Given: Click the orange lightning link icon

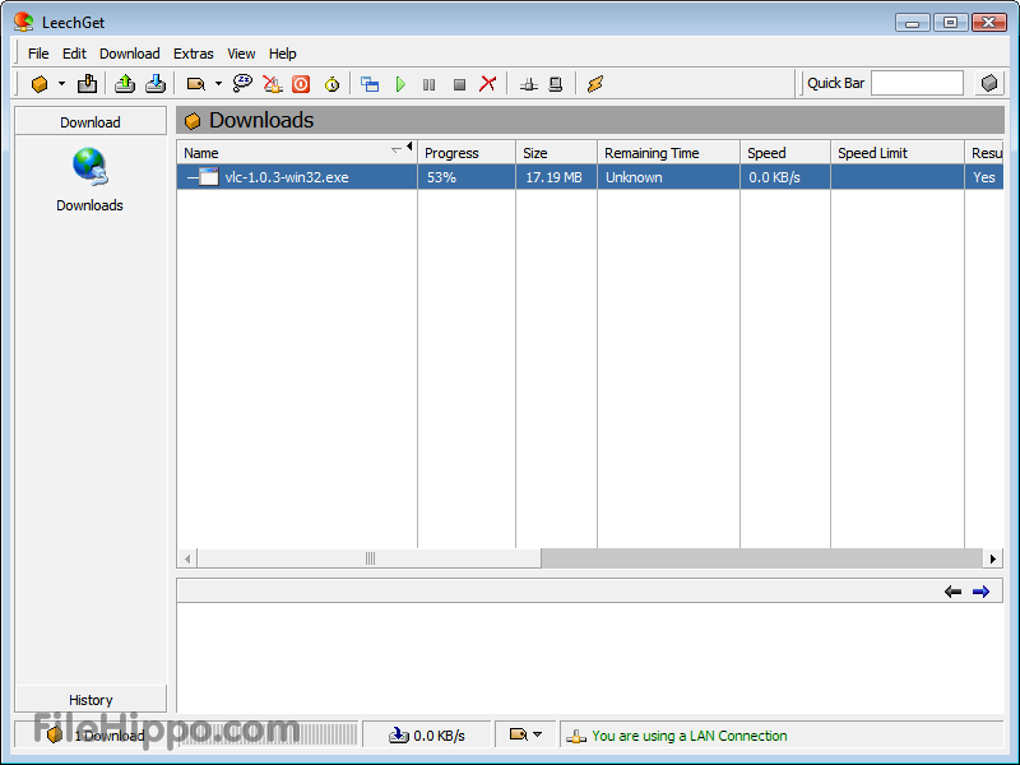Looking at the screenshot, I should pos(595,84).
